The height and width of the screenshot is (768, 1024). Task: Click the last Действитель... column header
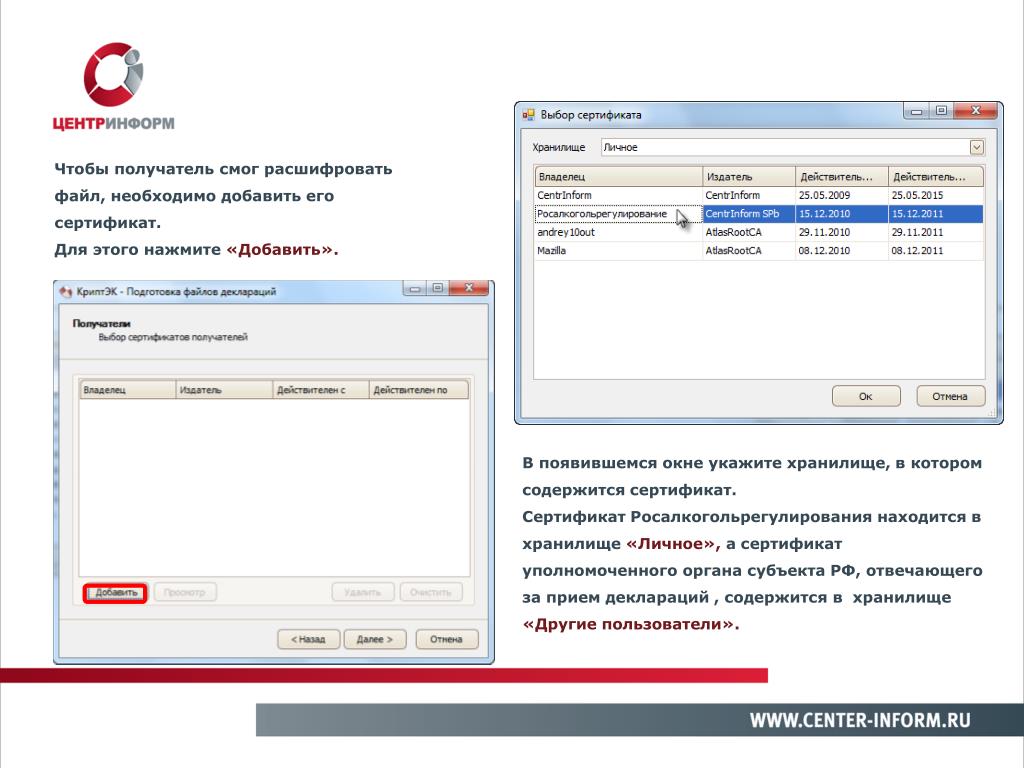tap(936, 177)
